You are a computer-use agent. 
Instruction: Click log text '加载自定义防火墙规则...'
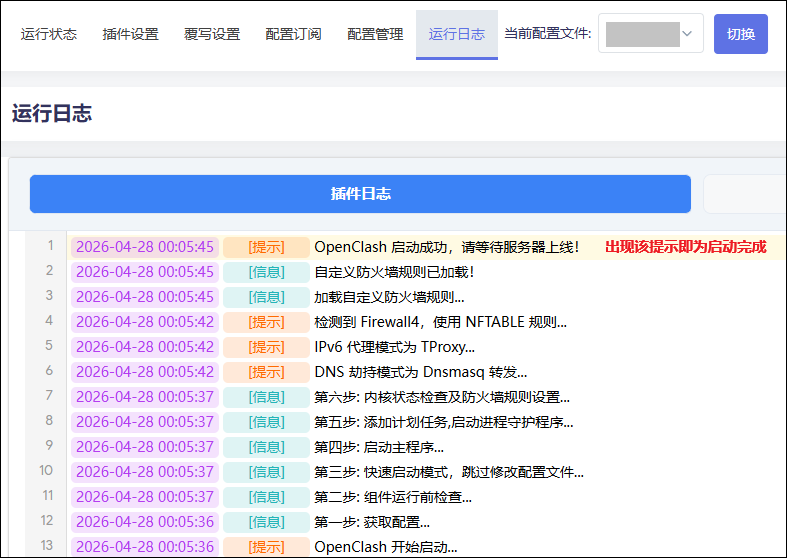389,297
